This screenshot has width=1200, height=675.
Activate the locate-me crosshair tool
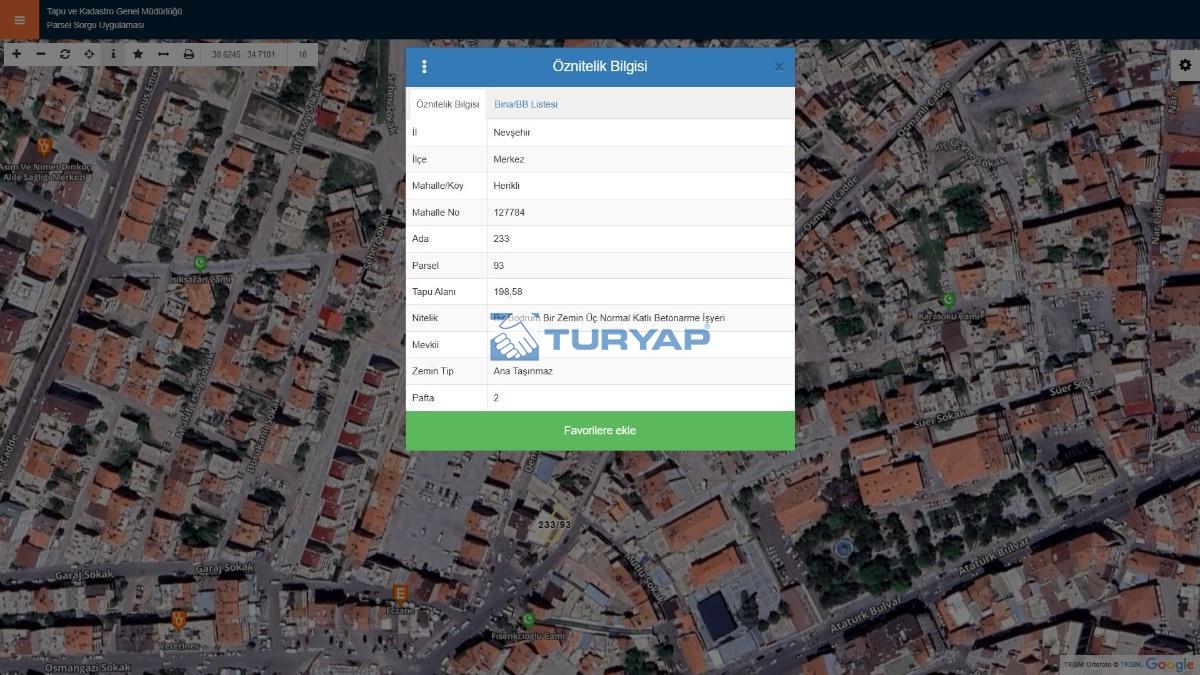(x=89, y=54)
